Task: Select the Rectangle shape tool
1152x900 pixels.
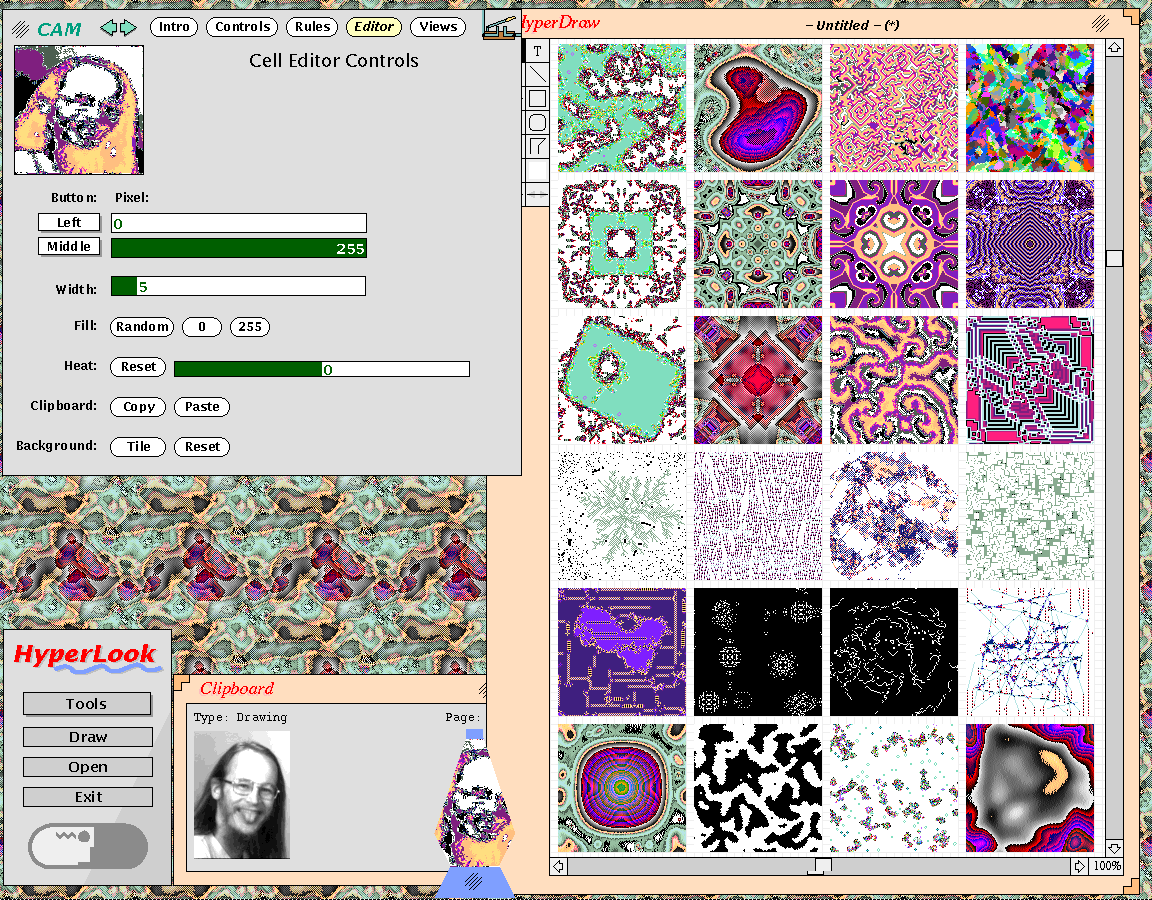Action: pos(537,99)
